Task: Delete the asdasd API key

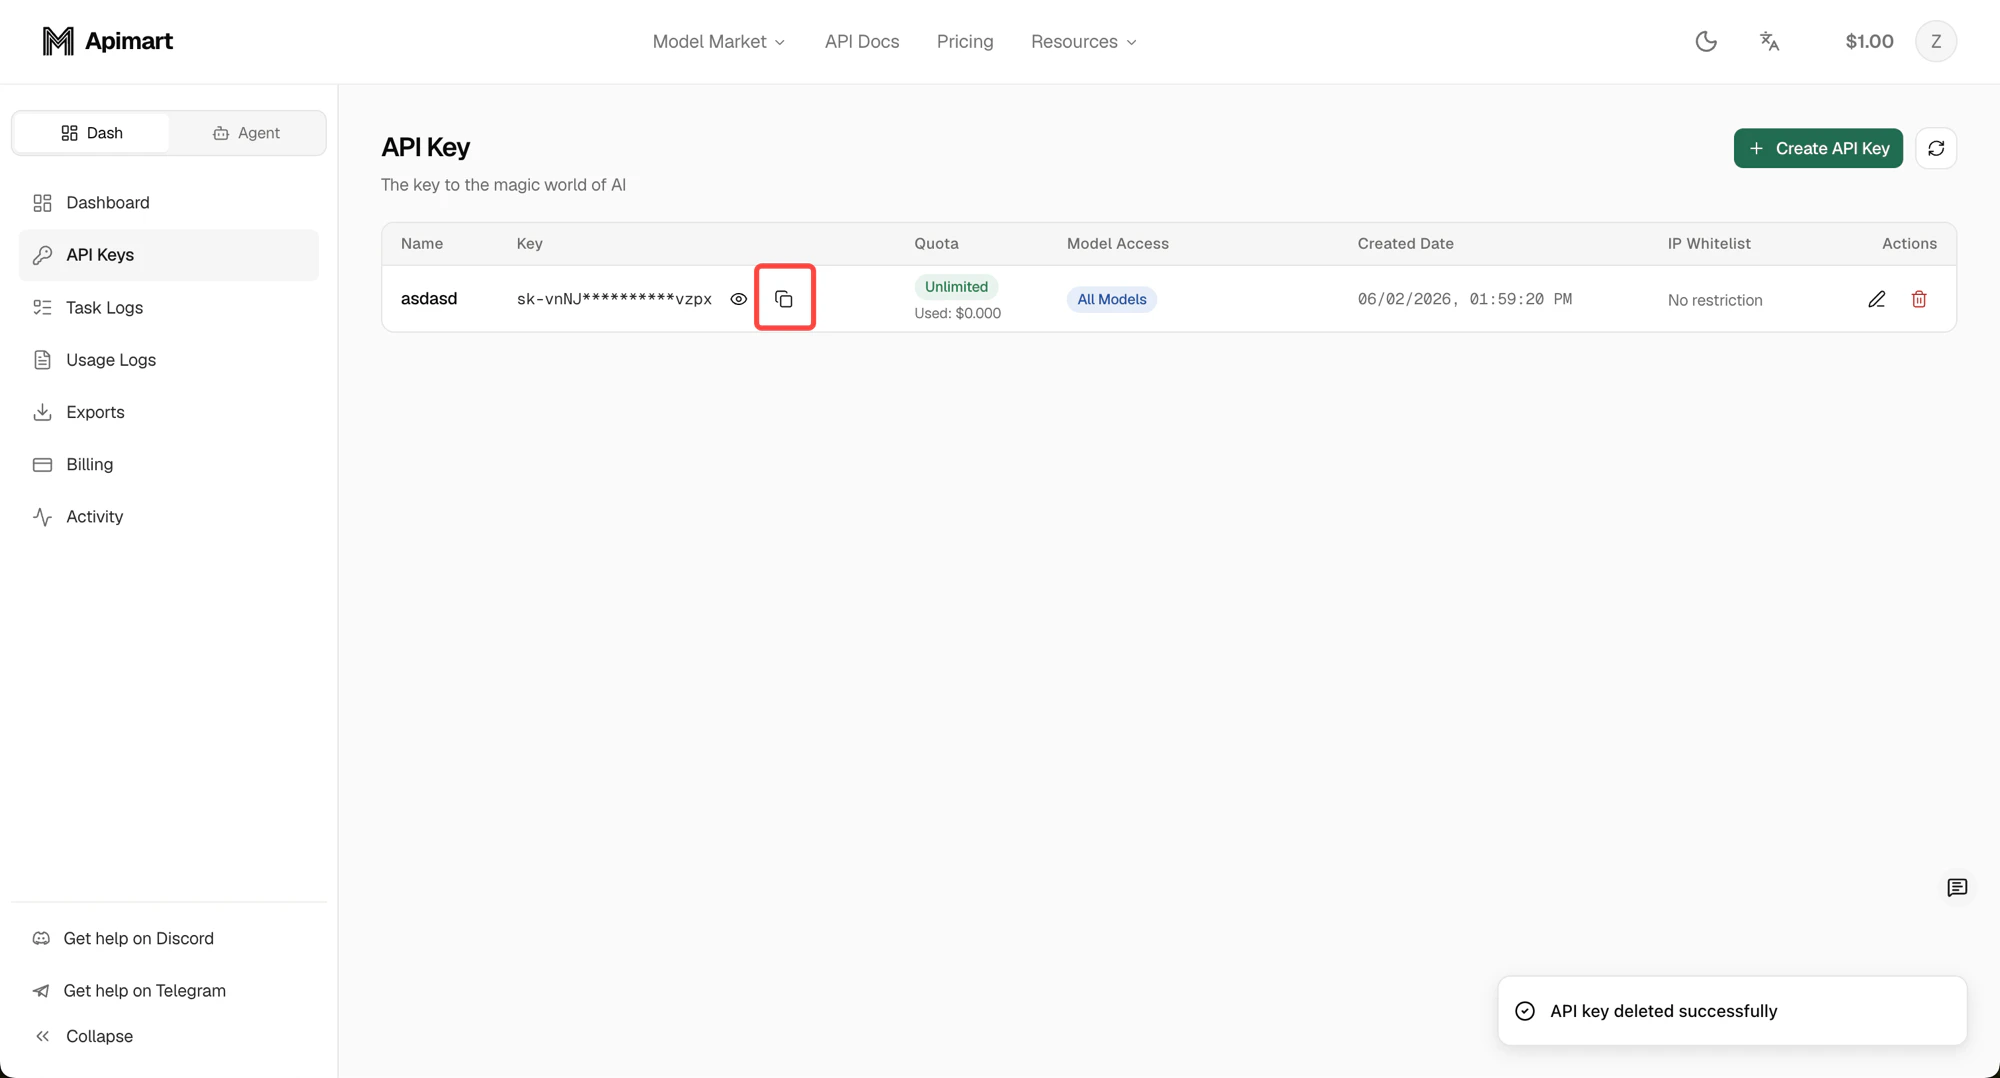Action: [1919, 299]
